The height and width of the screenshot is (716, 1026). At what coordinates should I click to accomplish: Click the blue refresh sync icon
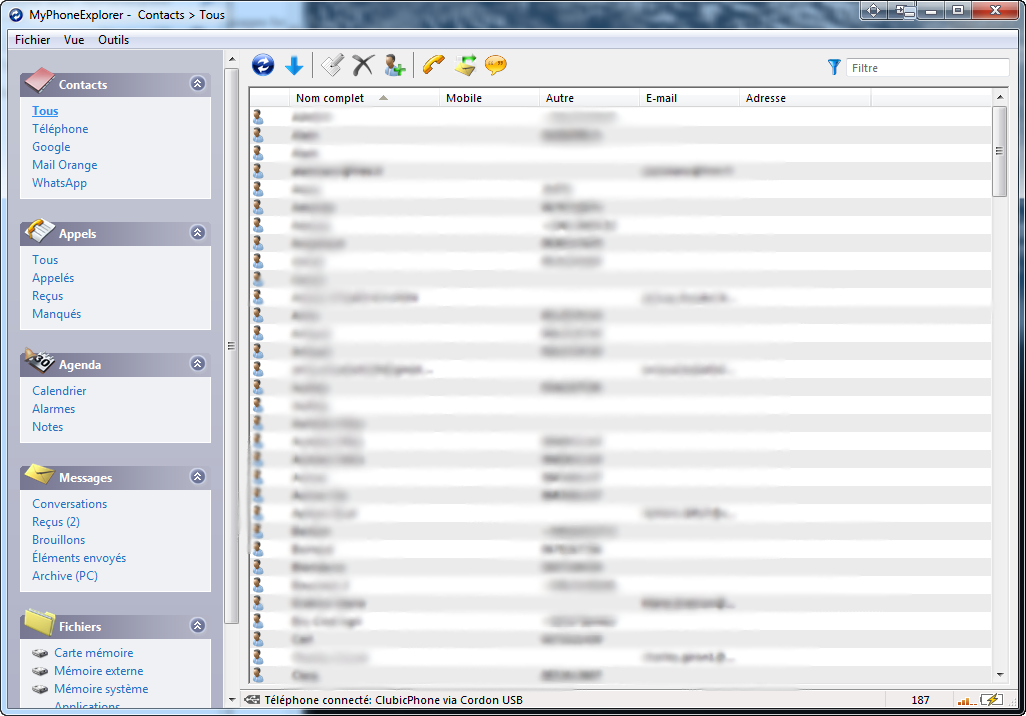tap(263, 66)
